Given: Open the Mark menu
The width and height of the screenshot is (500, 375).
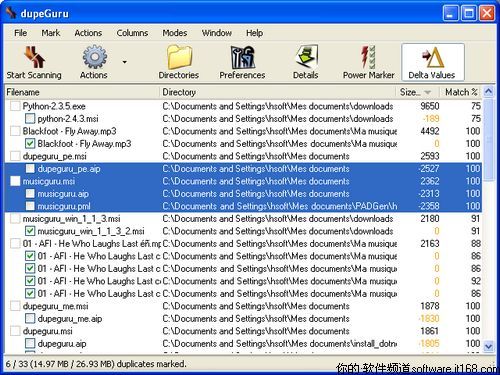Looking at the screenshot, I should pyautogui.click(x=51, y=33).
